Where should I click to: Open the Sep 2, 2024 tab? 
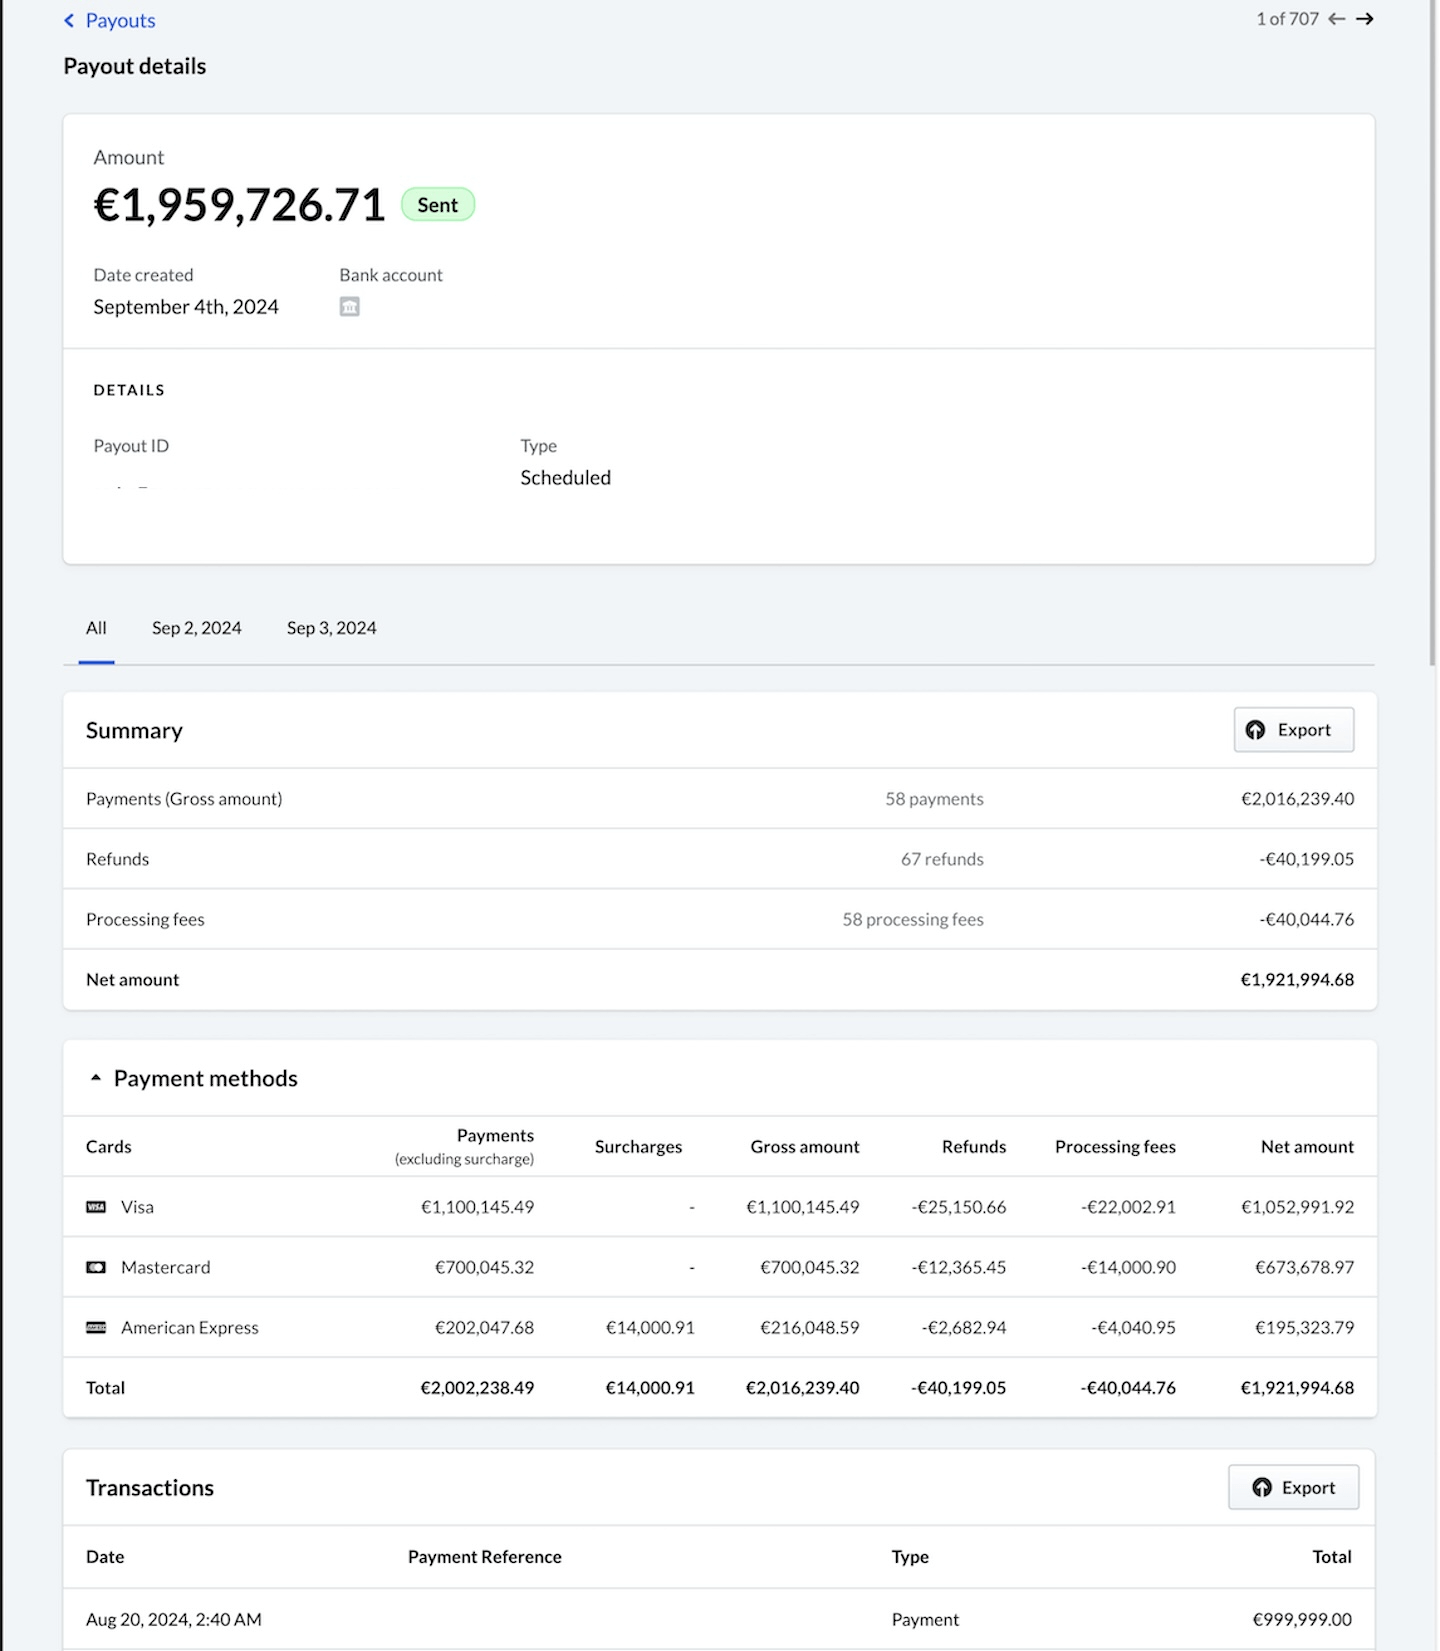pyautogui.click(x=196, y=628)
